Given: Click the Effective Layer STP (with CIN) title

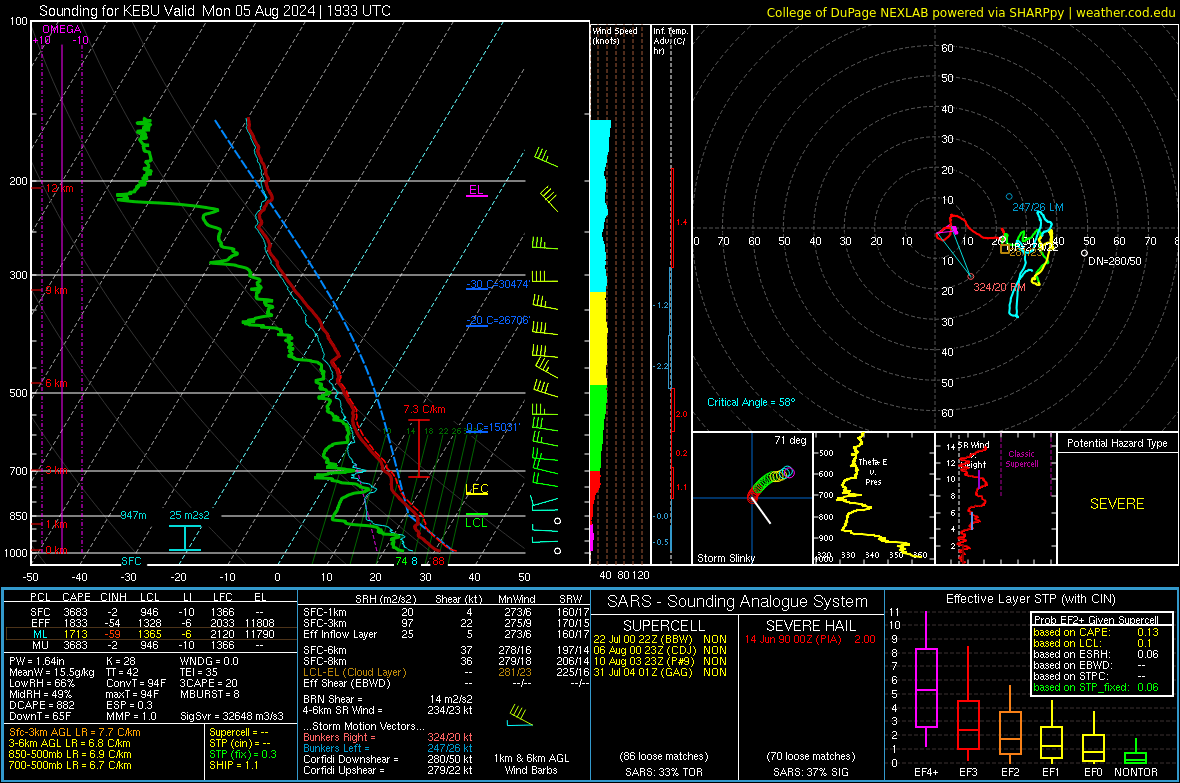Looking at the screenshot, I should tap(1031, 599).
